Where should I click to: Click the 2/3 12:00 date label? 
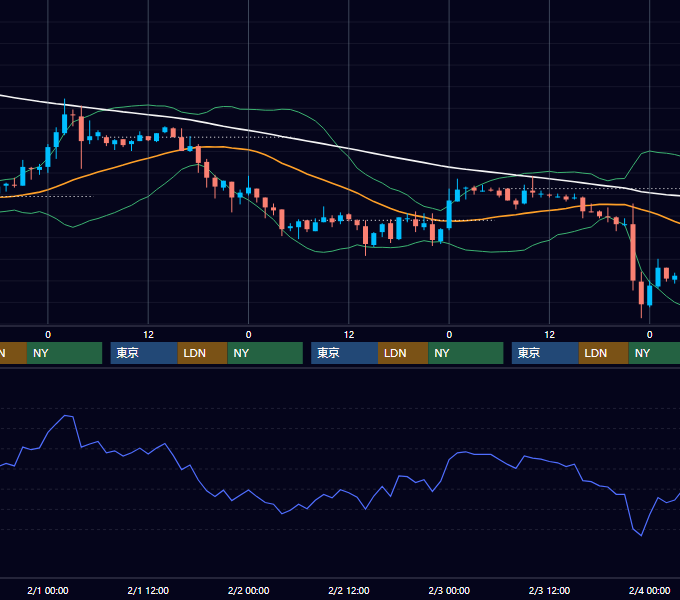[549, 590]
